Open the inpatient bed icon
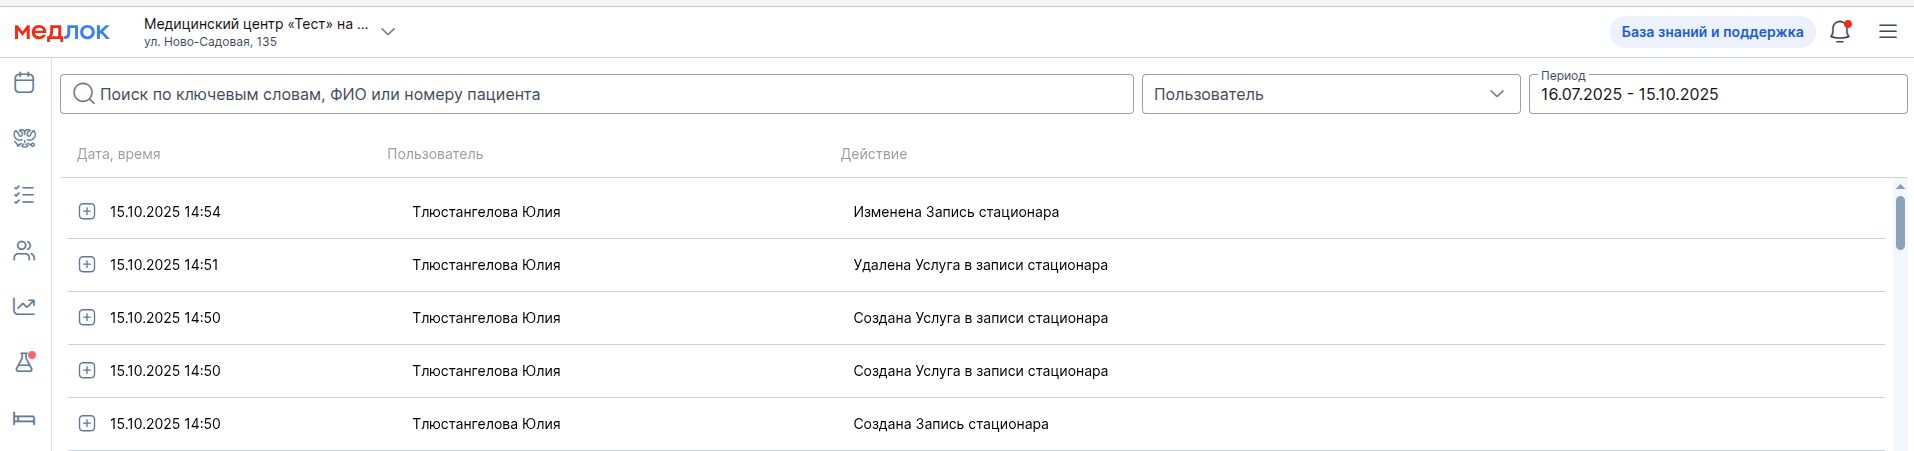1914x451 pixels. [25, 418]
